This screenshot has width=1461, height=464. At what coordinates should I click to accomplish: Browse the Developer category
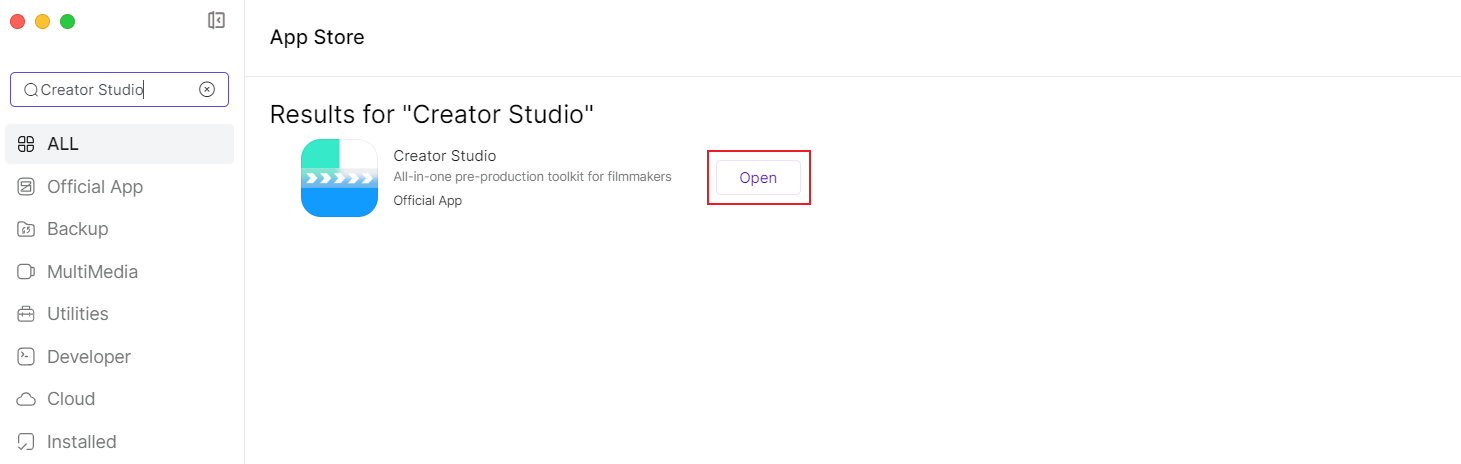(x=89, y=357)
